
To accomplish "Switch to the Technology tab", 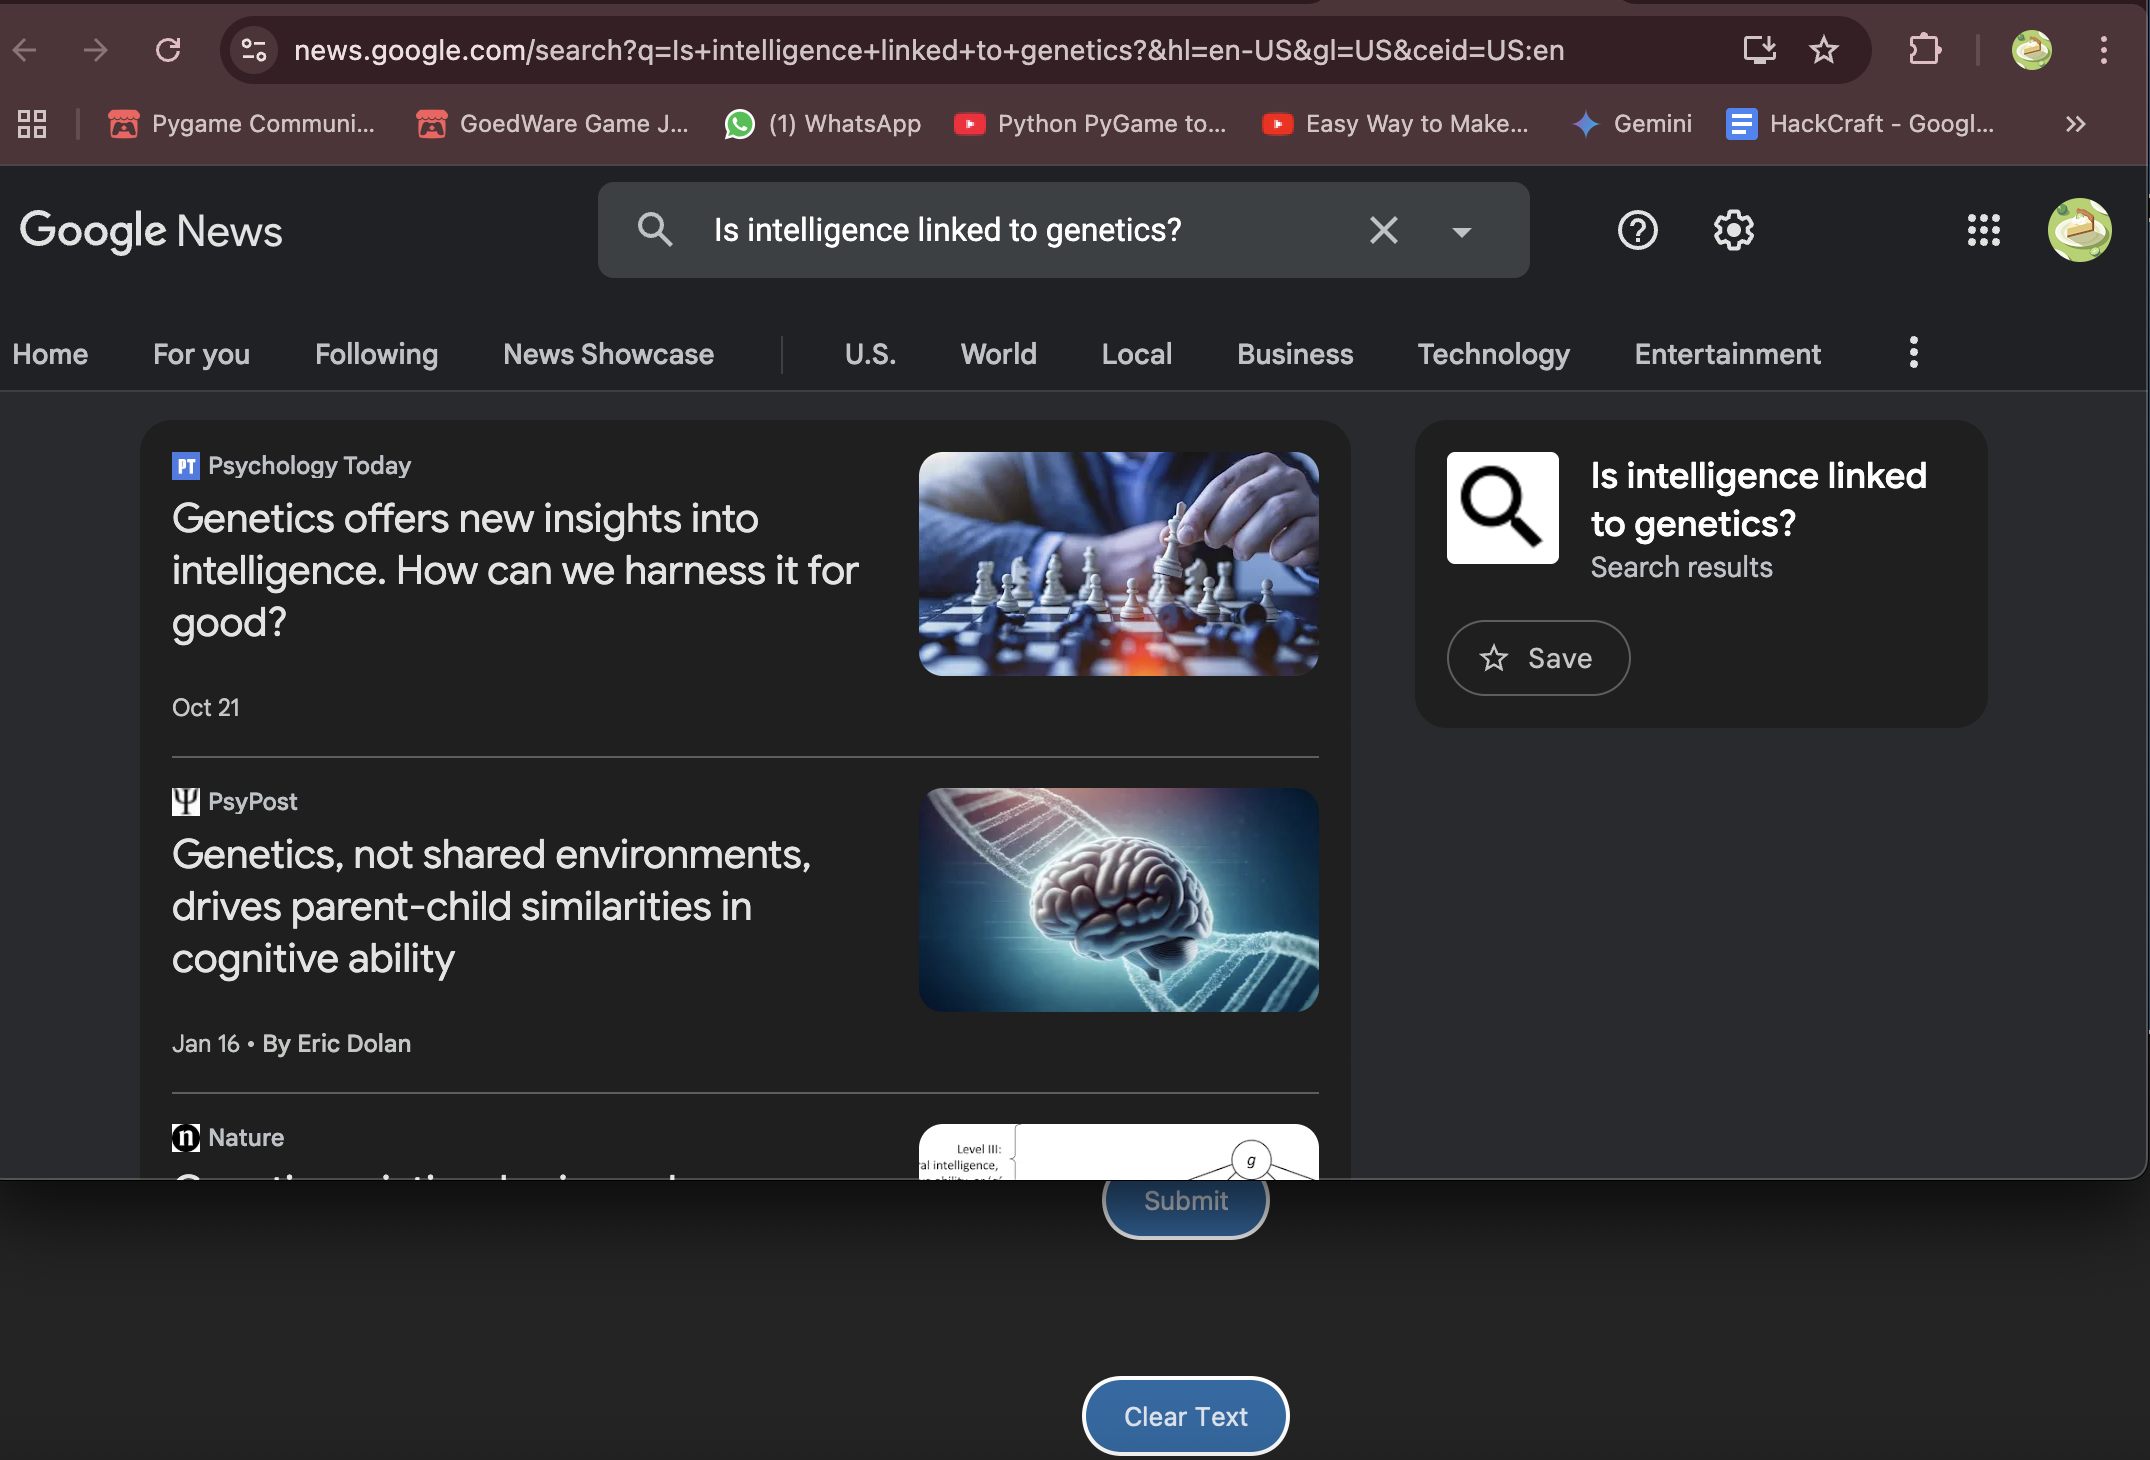I will click(x=1493, y=354).
